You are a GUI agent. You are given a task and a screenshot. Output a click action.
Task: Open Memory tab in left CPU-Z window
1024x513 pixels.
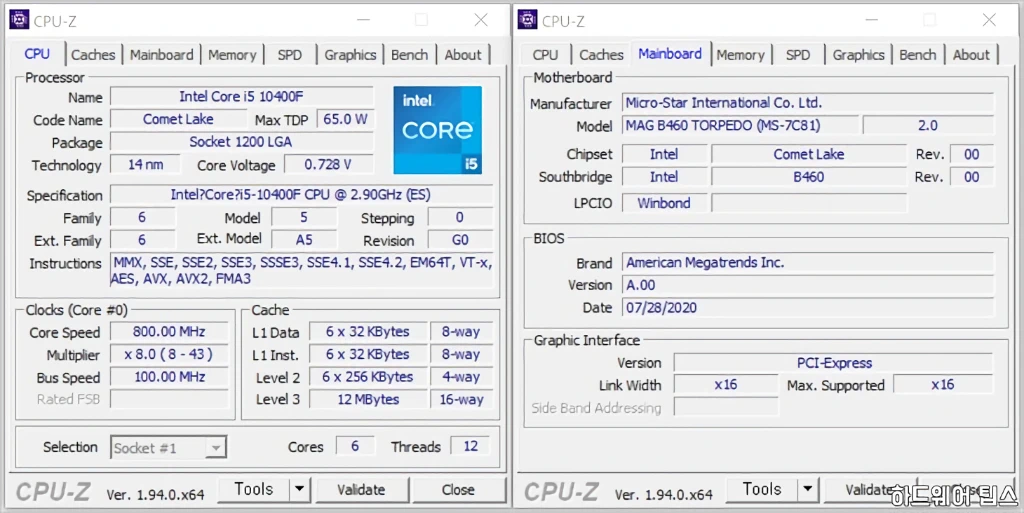[x=232, y=55]
